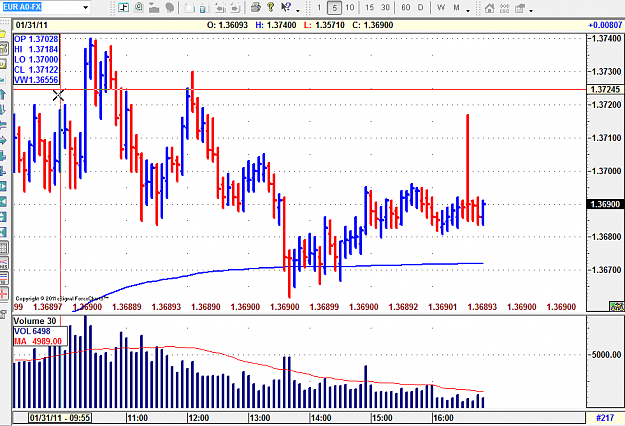Click the yellow folder icon in the left sidebar
Viewport: 625px width, 426px height.
click(x=3, y=34)
